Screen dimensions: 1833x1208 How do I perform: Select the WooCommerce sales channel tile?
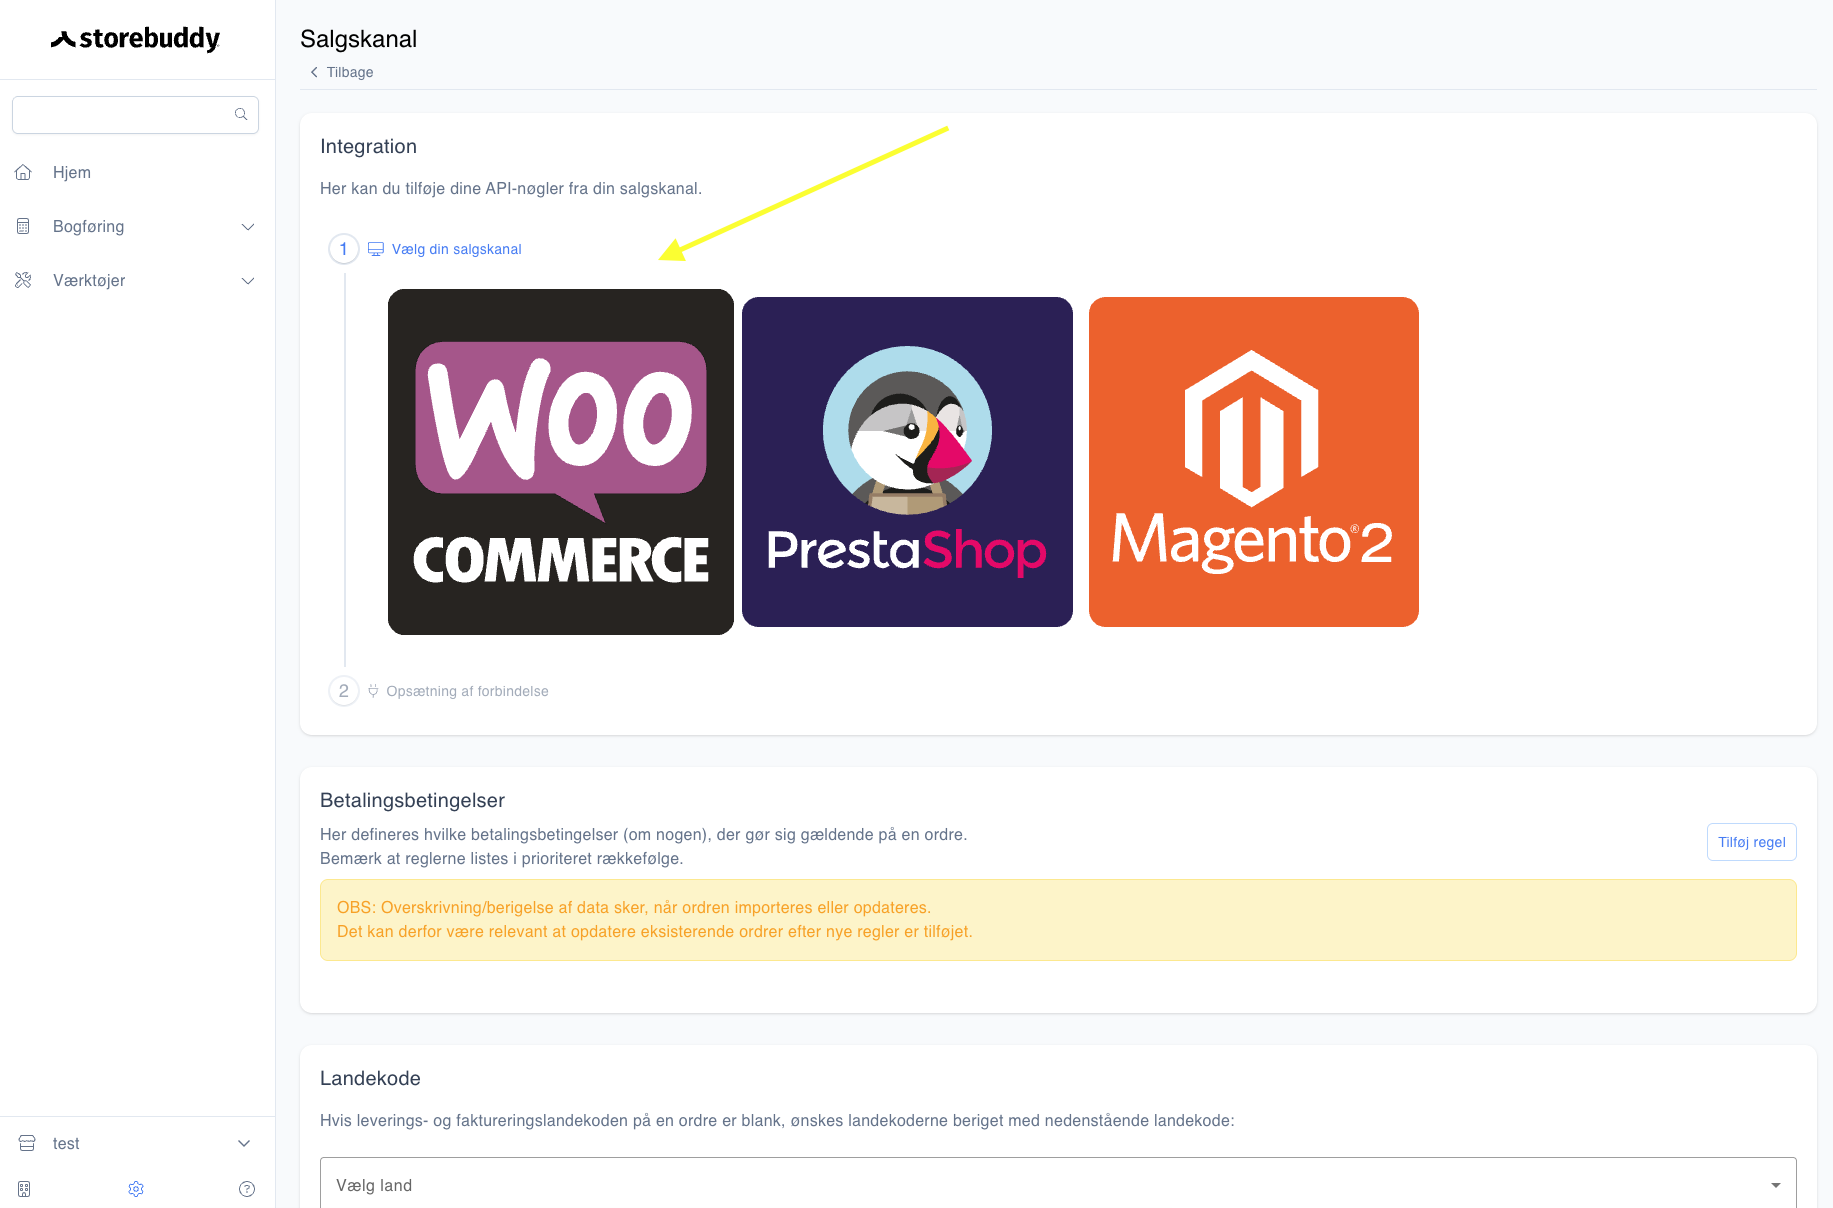[x=561, y=462]
